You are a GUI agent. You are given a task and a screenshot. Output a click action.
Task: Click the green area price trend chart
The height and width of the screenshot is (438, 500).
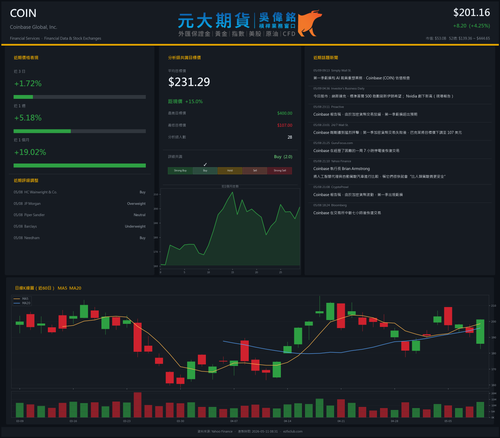[x=230, y=229]
